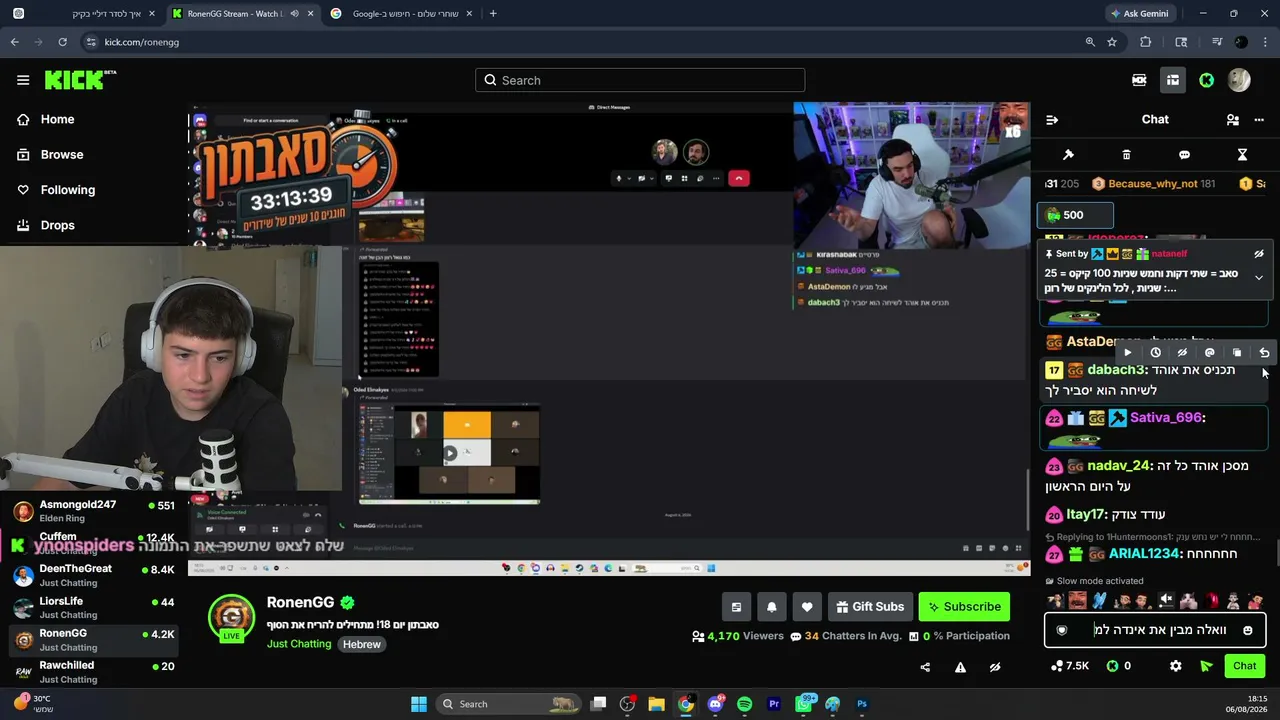Open DeenTheGreat channel in sidebar
The height and width of the screenshot is (720, 1280).
pos(94,575)
